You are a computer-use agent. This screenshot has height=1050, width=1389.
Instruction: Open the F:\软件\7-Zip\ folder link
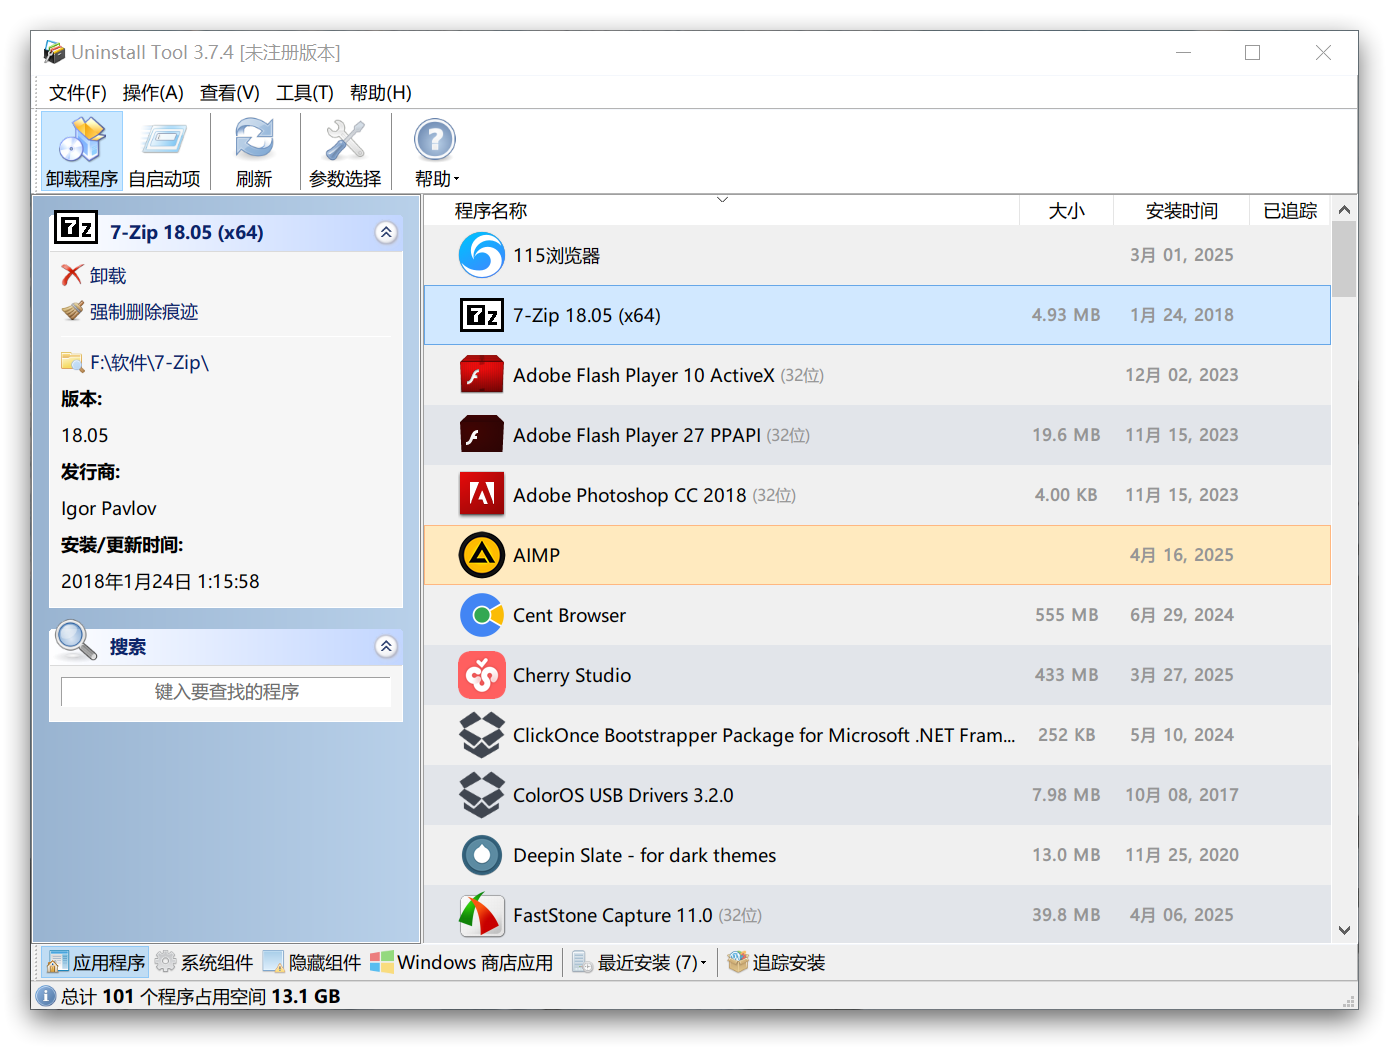pos(150,362)
